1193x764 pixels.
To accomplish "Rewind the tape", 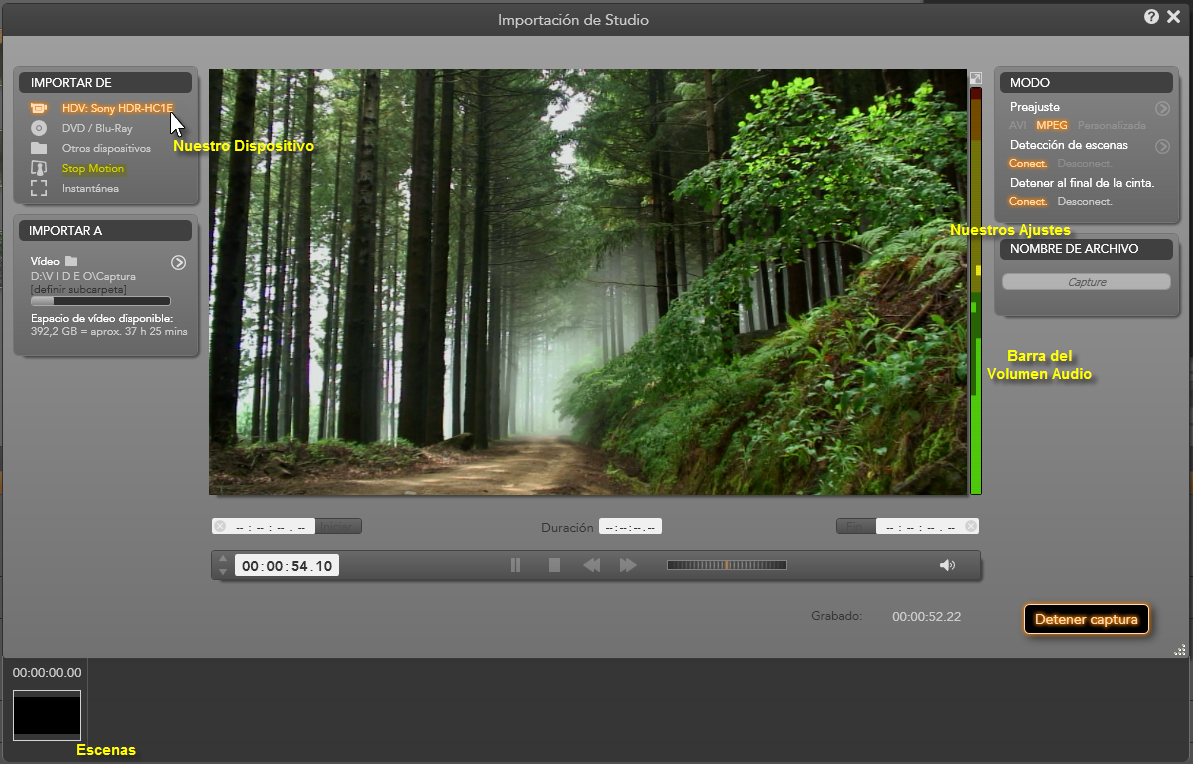I will (x=592, y=565).
